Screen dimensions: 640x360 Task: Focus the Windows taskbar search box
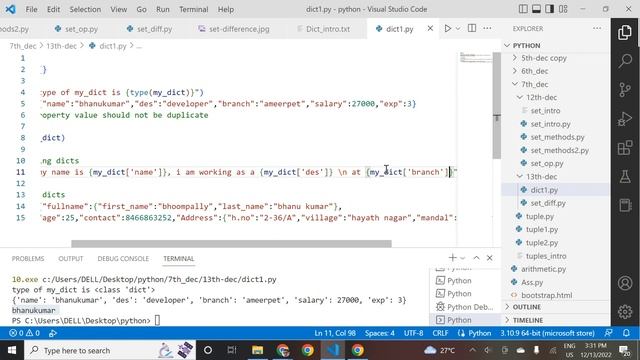point(110,350)
